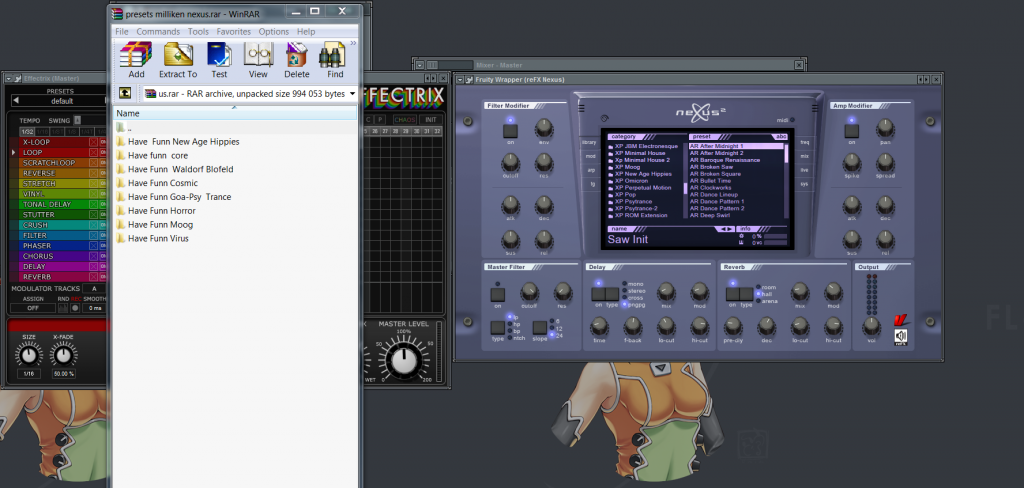Toggle the Delay on button
The height and width of the screenshot is (488, 1024).
598,294
